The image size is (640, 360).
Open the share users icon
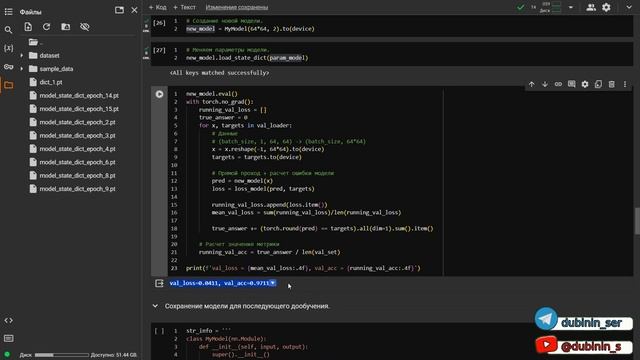(x=591, y=7)
